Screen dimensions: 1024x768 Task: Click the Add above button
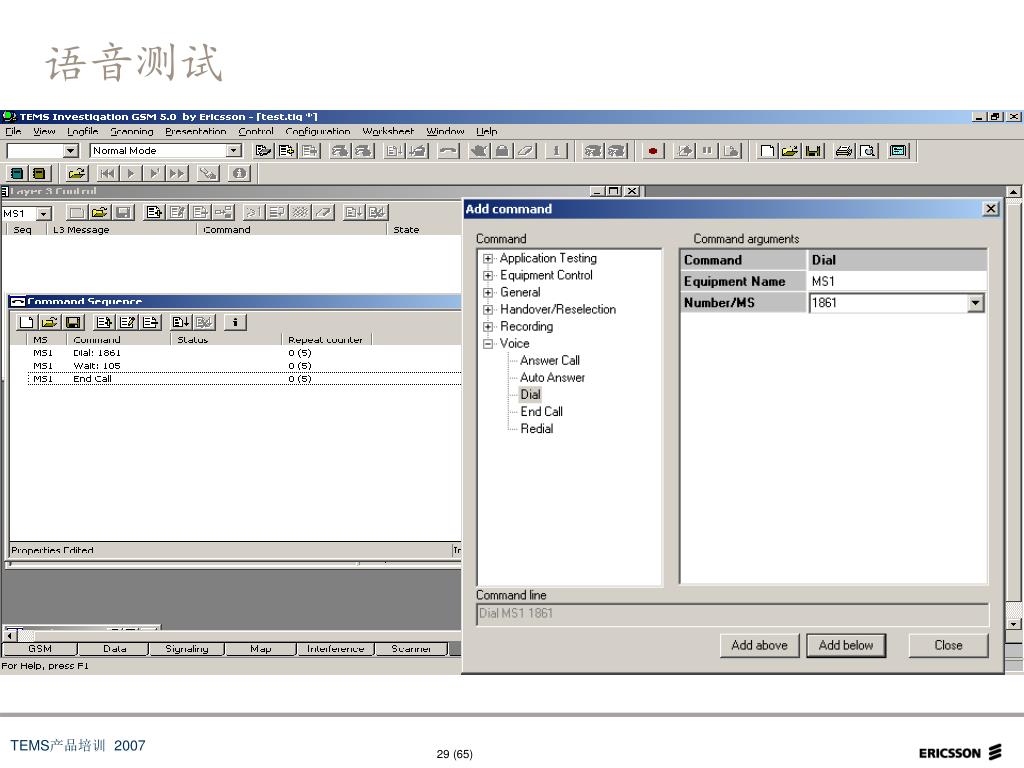pos(760,645)
